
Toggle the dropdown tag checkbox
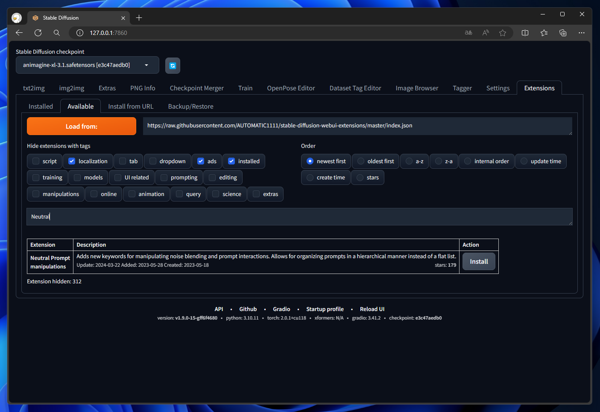(x=153, y=161)
